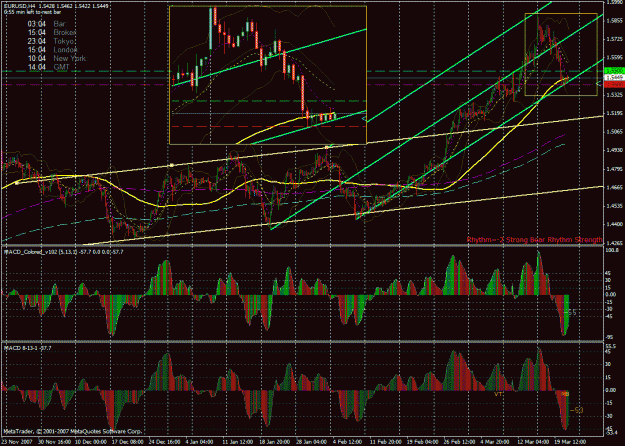Screen dimensions: 625x446
Task: Click the 1.5855 price scale label
Action: click(615, 20)
